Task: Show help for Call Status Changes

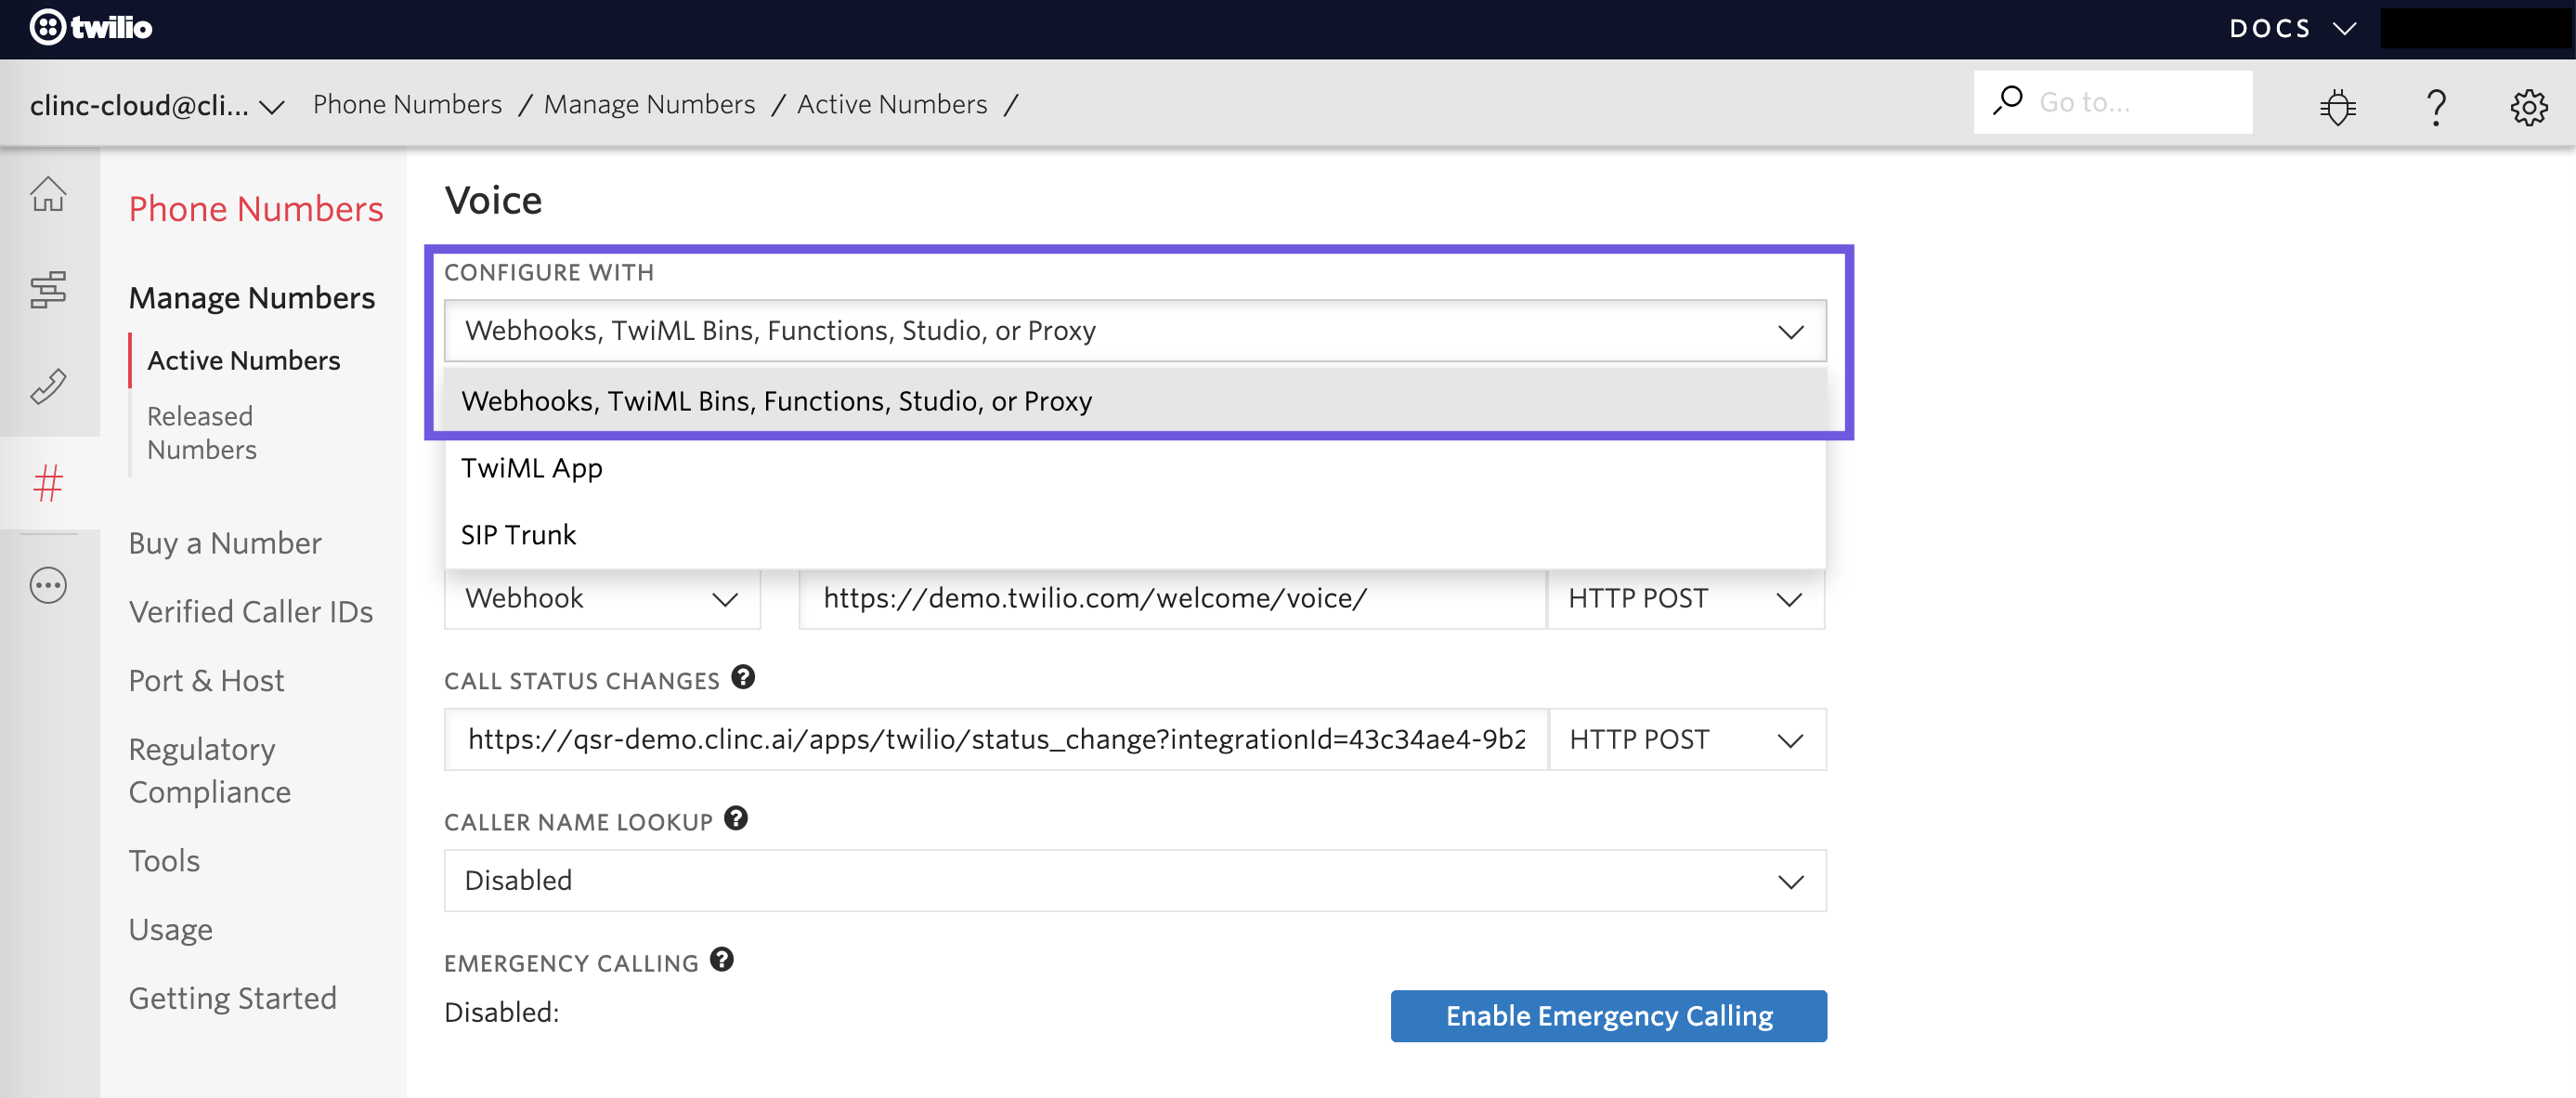Action: coord(743,677)
